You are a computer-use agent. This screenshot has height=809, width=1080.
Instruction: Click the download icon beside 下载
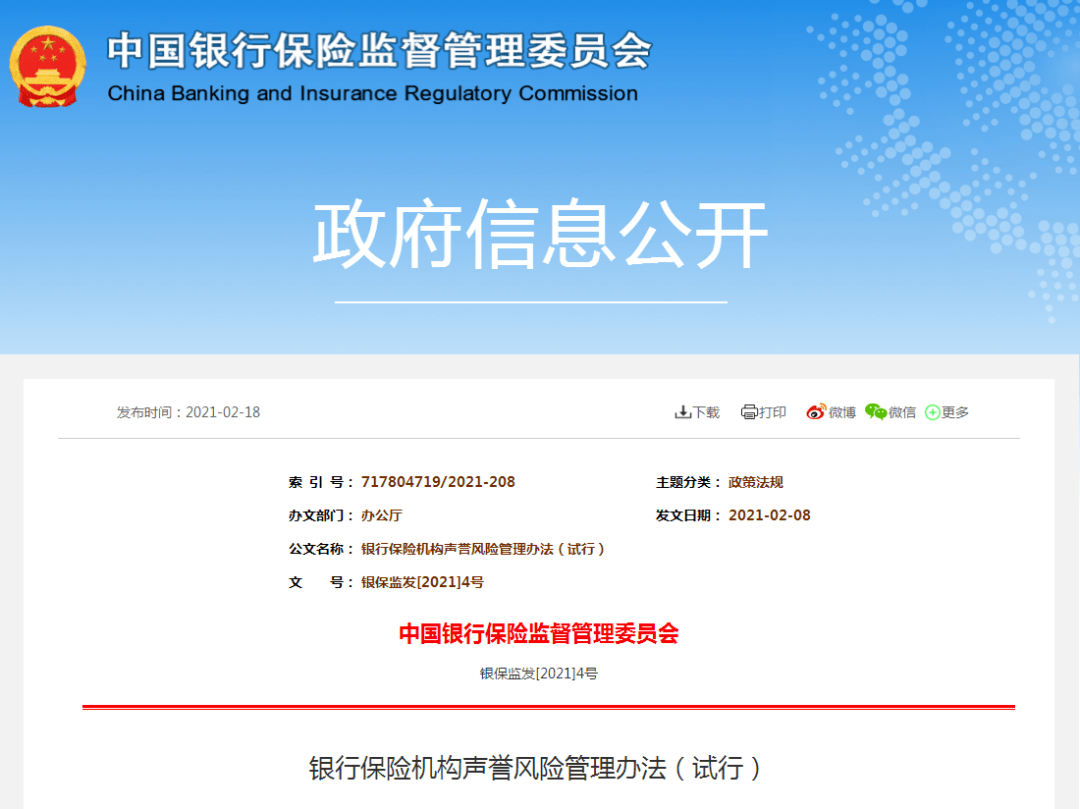click(682, 412)
